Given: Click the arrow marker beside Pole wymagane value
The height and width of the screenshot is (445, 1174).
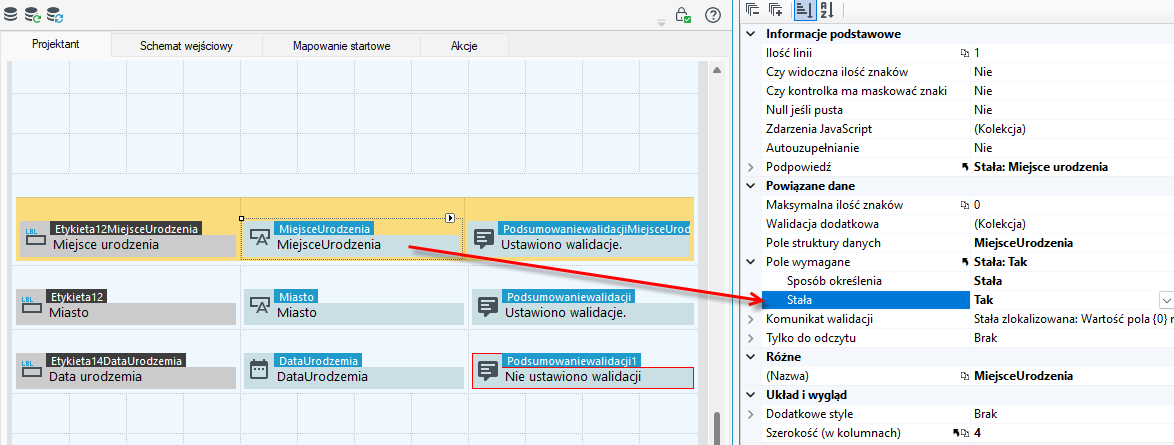Looking at the screenshot, I should pyautogui.click(x=964, y=262).
